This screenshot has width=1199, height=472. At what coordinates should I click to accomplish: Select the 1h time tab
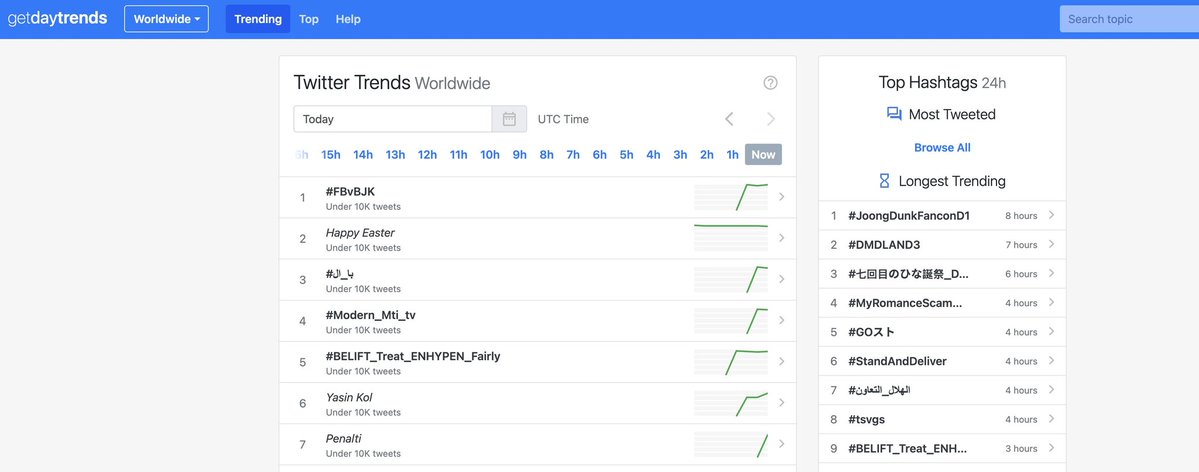pyautogui.click(x=733, y=155)
